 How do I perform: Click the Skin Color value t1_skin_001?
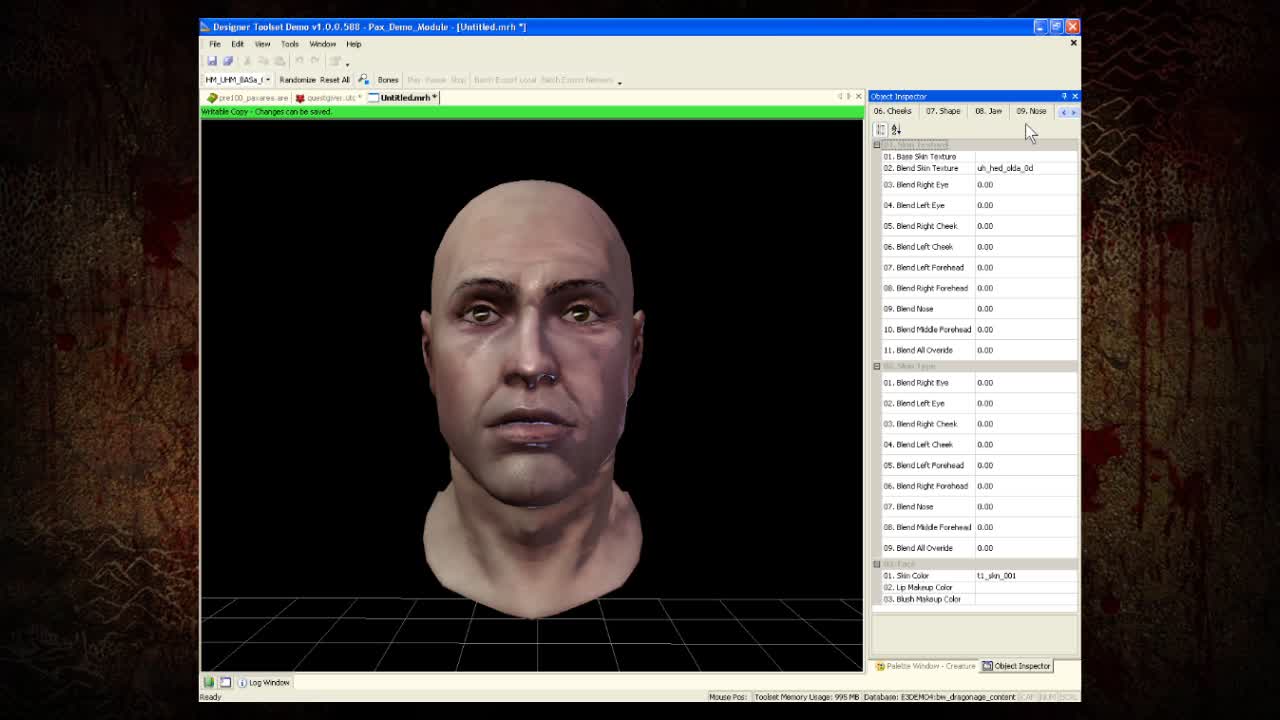coord(1026,576)
